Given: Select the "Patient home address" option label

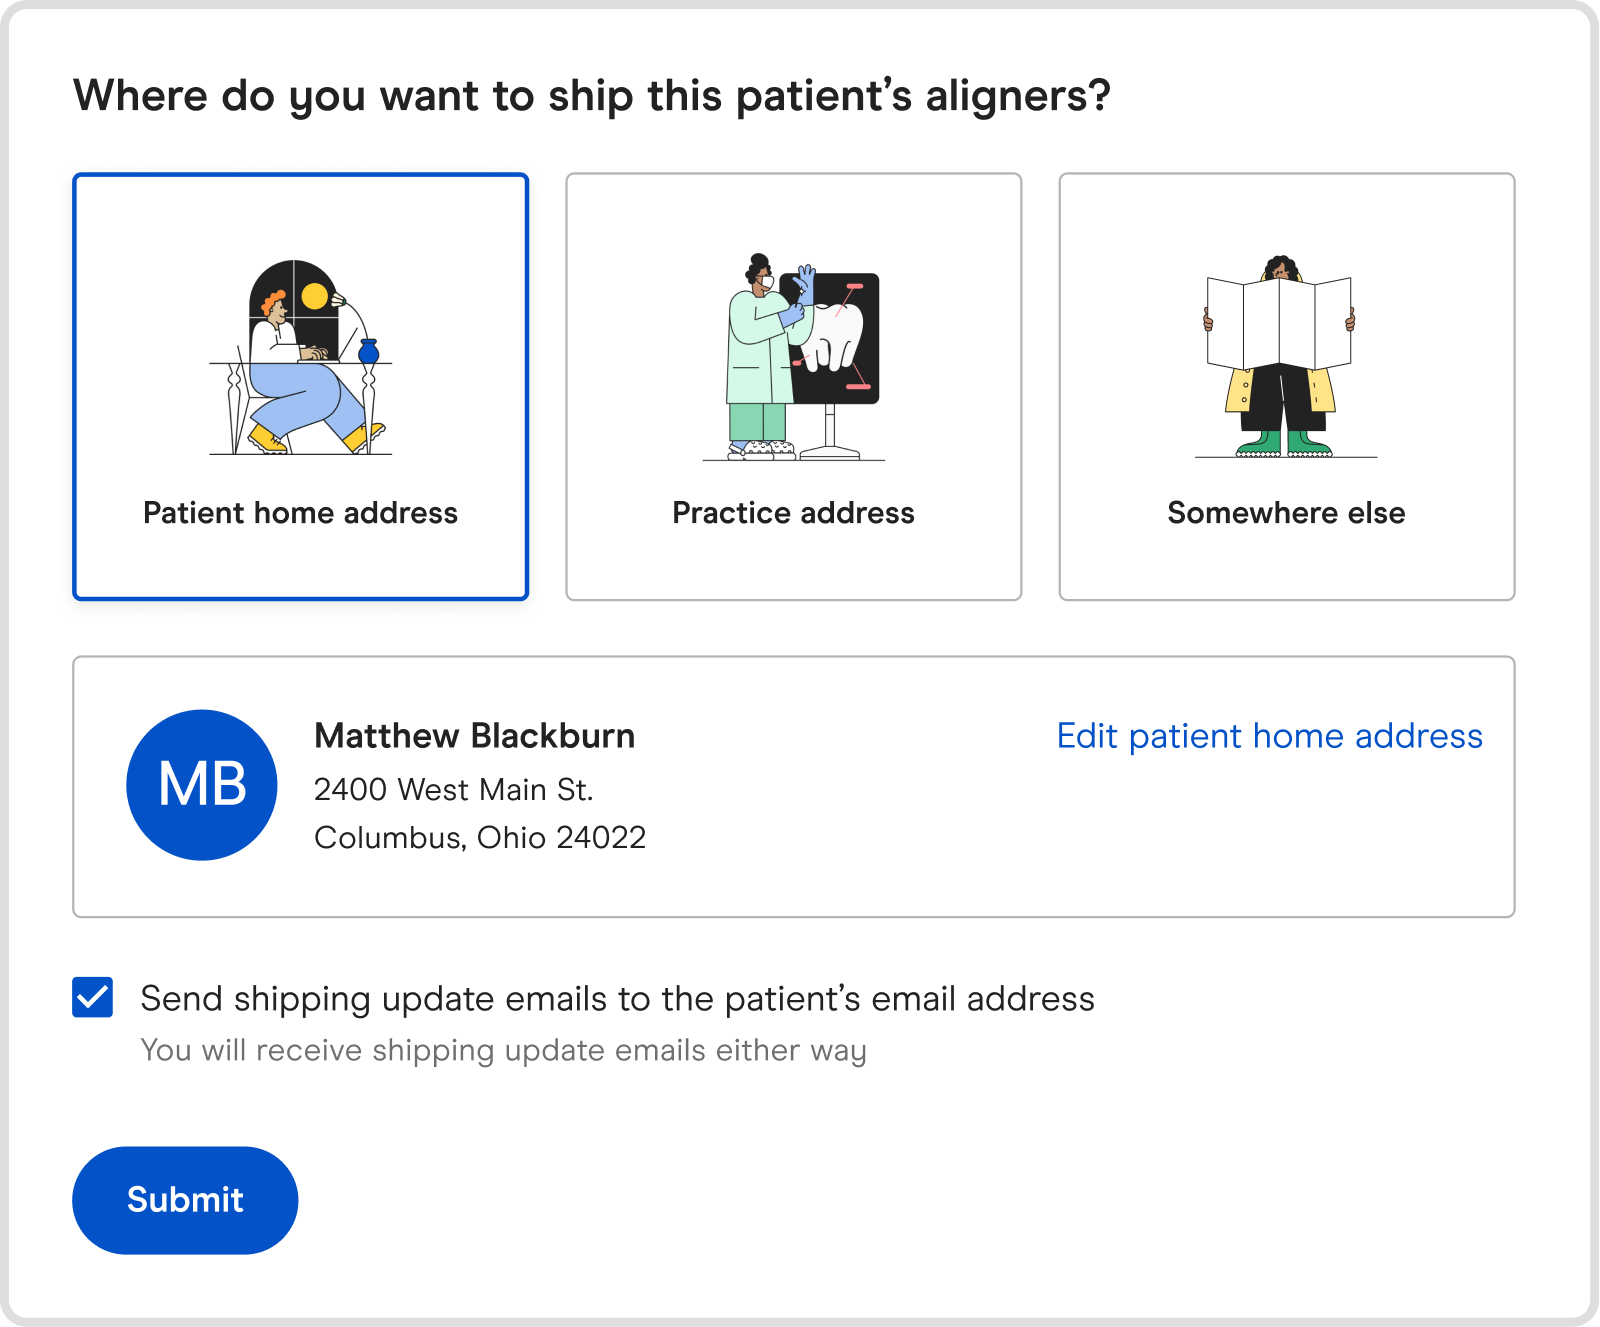Looking at the screenshot, I should coord(300,513).
